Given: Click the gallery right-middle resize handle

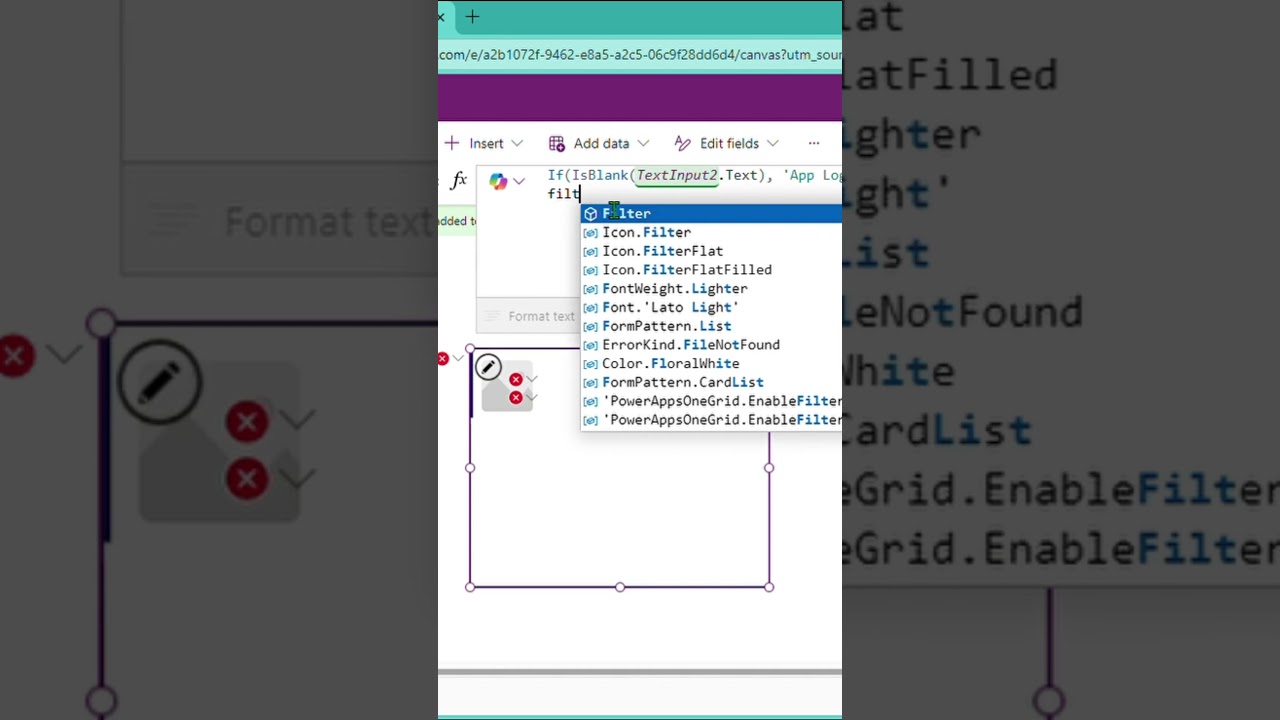Looking at the screenshot, I should click(x=769, y=467).
